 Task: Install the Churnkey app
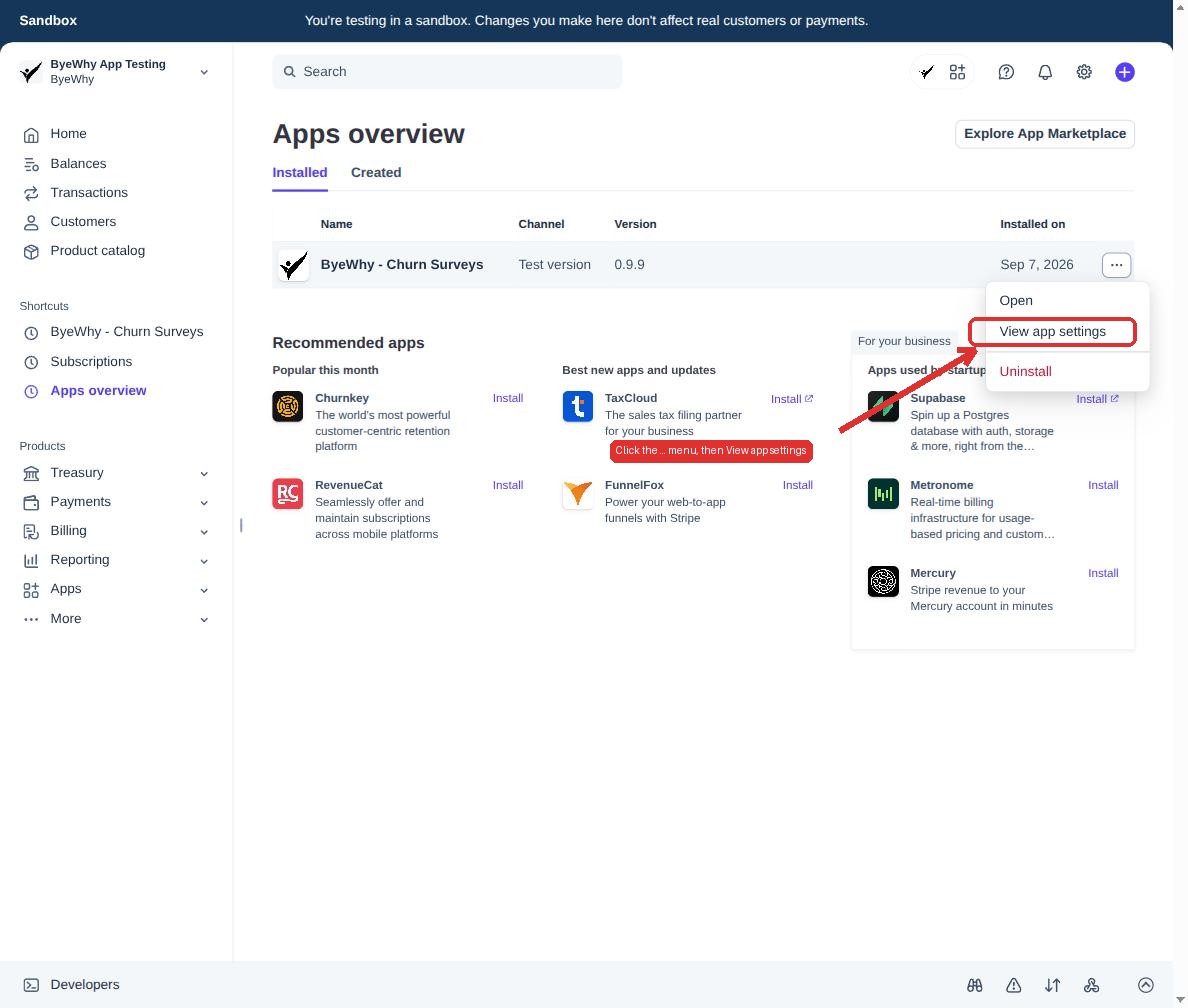coord(508,399)
